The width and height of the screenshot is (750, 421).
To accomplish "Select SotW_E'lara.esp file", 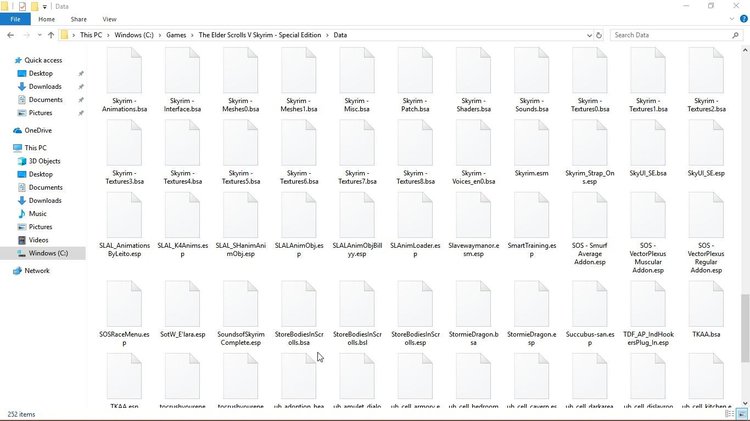I will [x=182, y=310].
